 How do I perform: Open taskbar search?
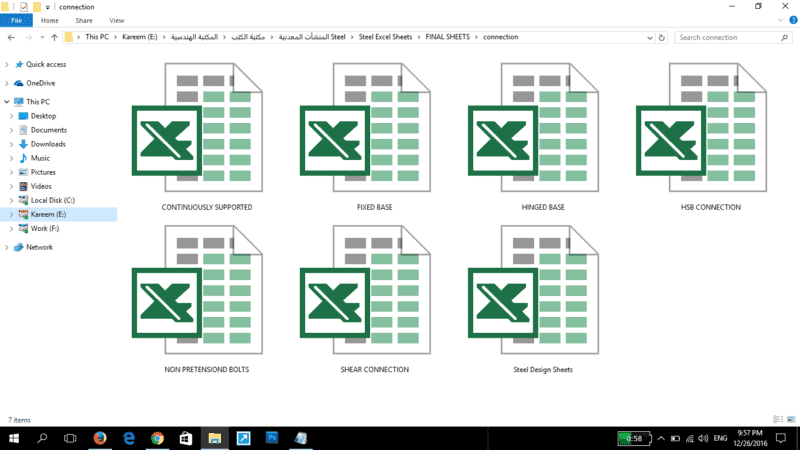42,438
